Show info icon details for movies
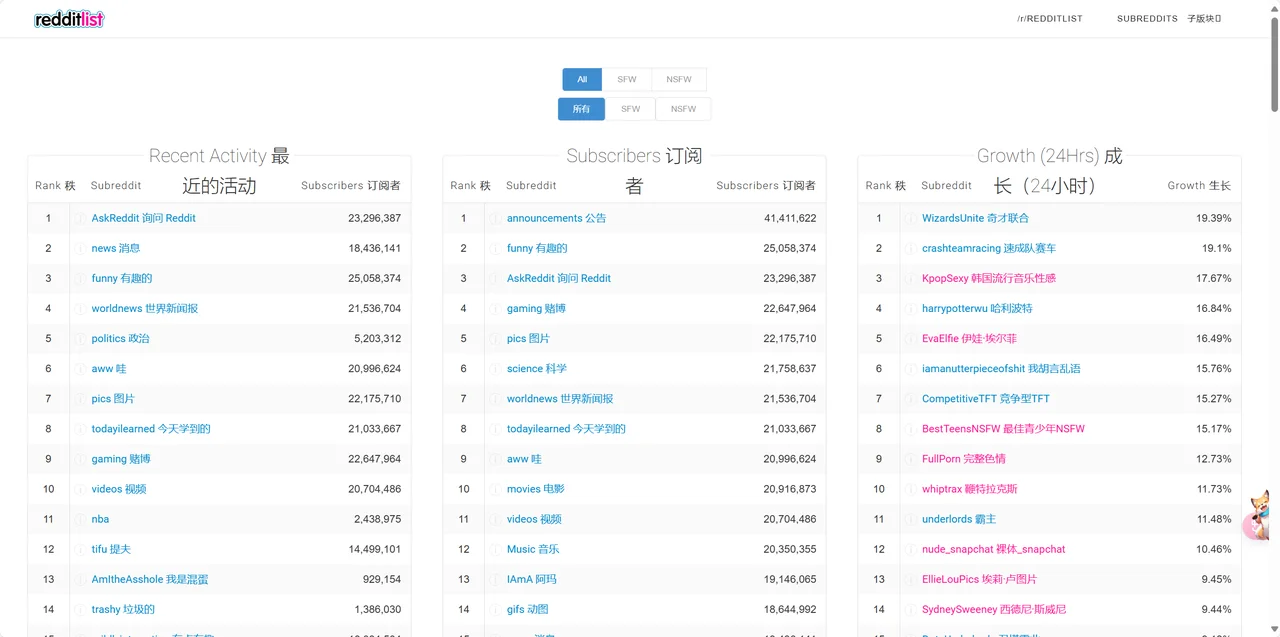The image size is (1280, 637). [495, 489]
